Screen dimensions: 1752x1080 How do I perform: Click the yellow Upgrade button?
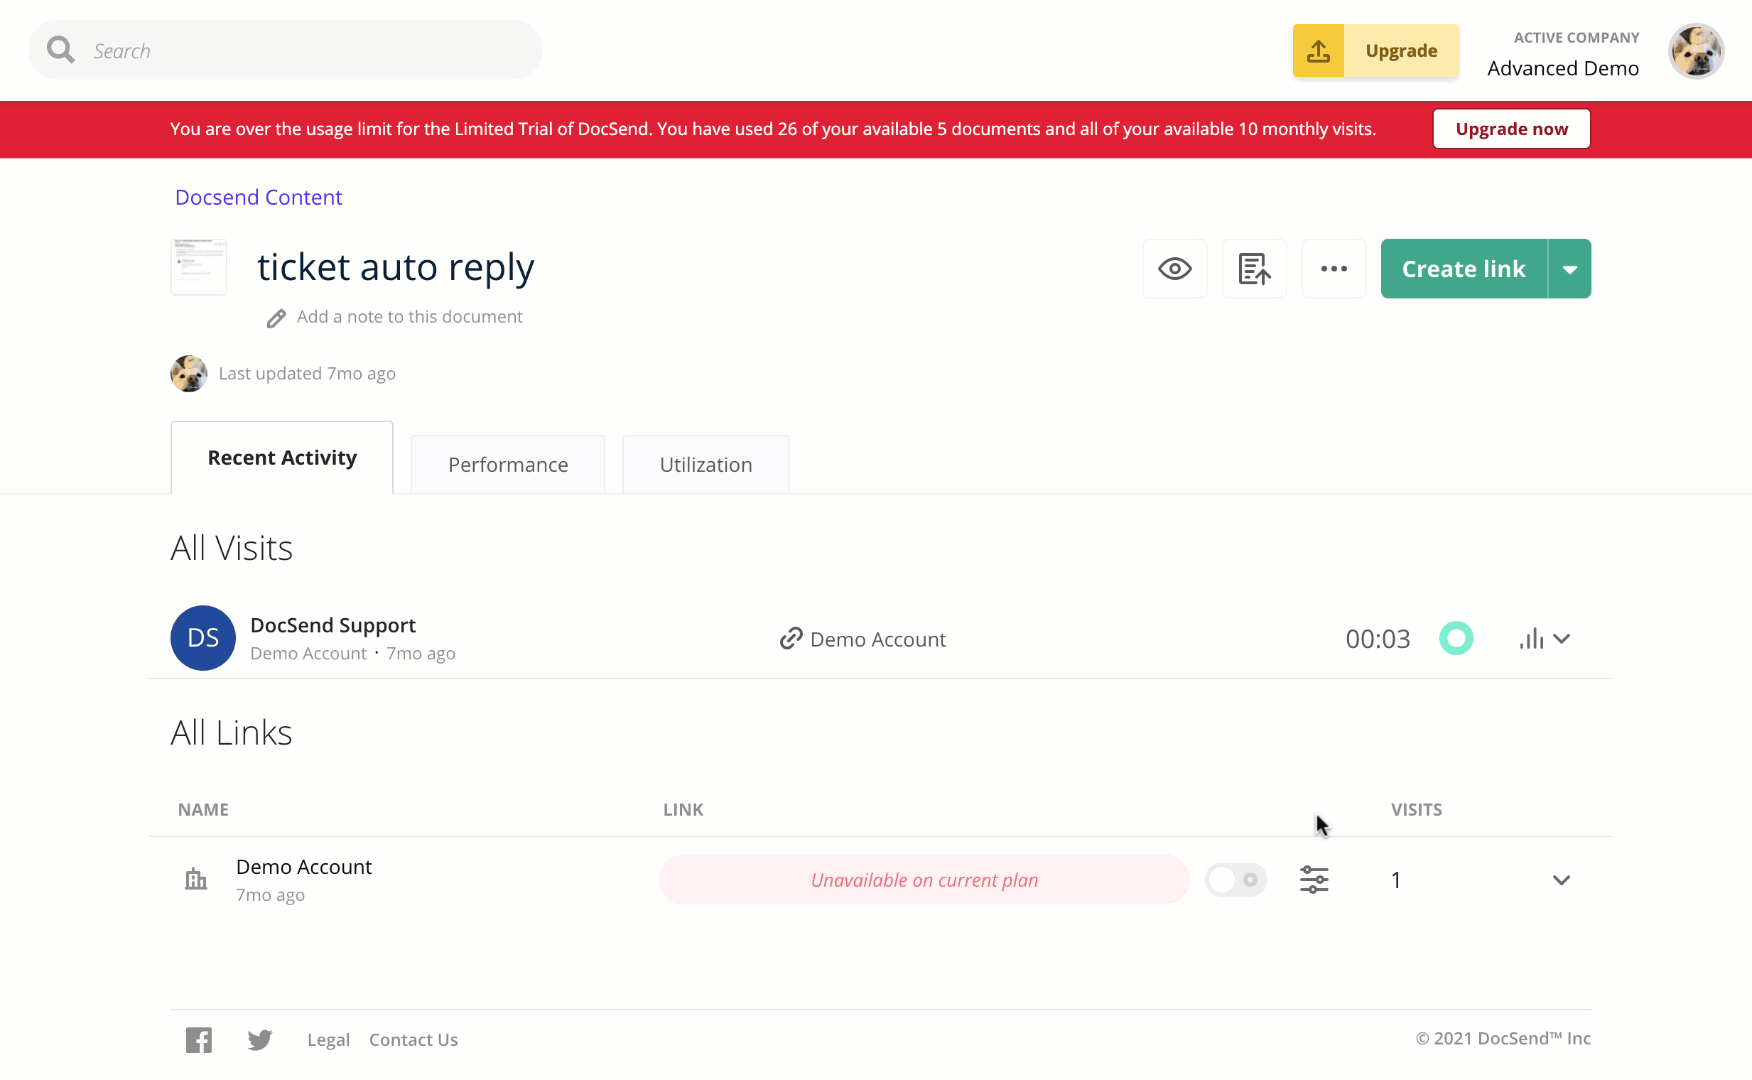1376,51
